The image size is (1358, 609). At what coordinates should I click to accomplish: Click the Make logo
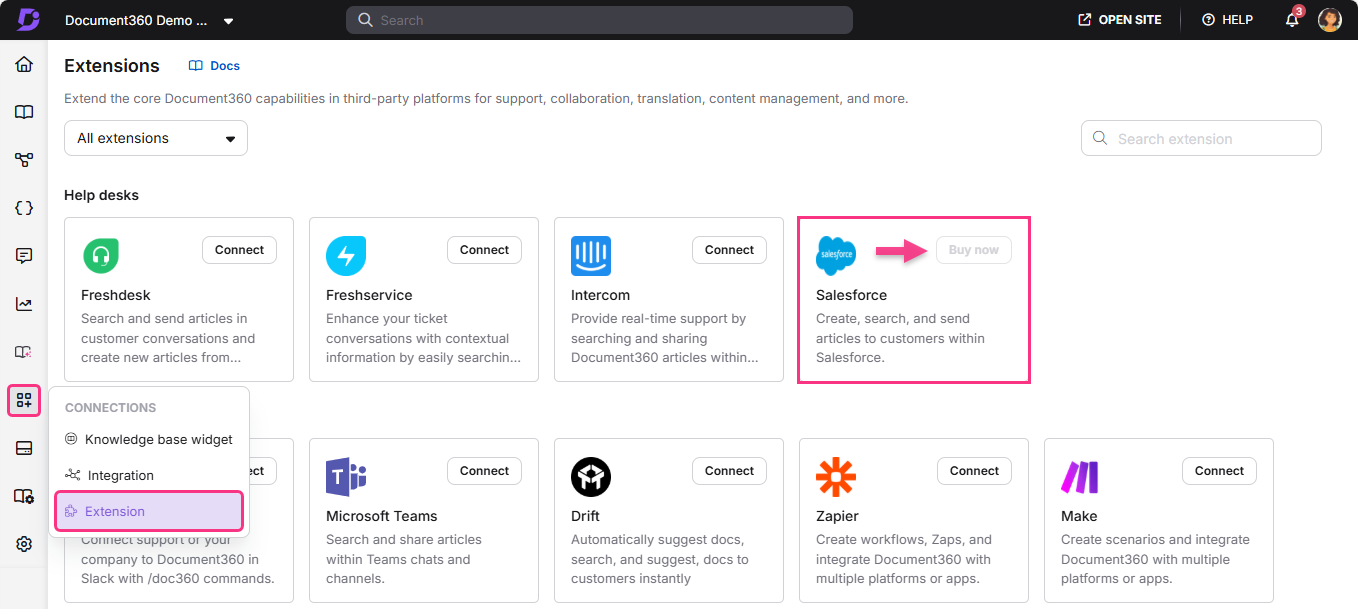[1080, 477]
